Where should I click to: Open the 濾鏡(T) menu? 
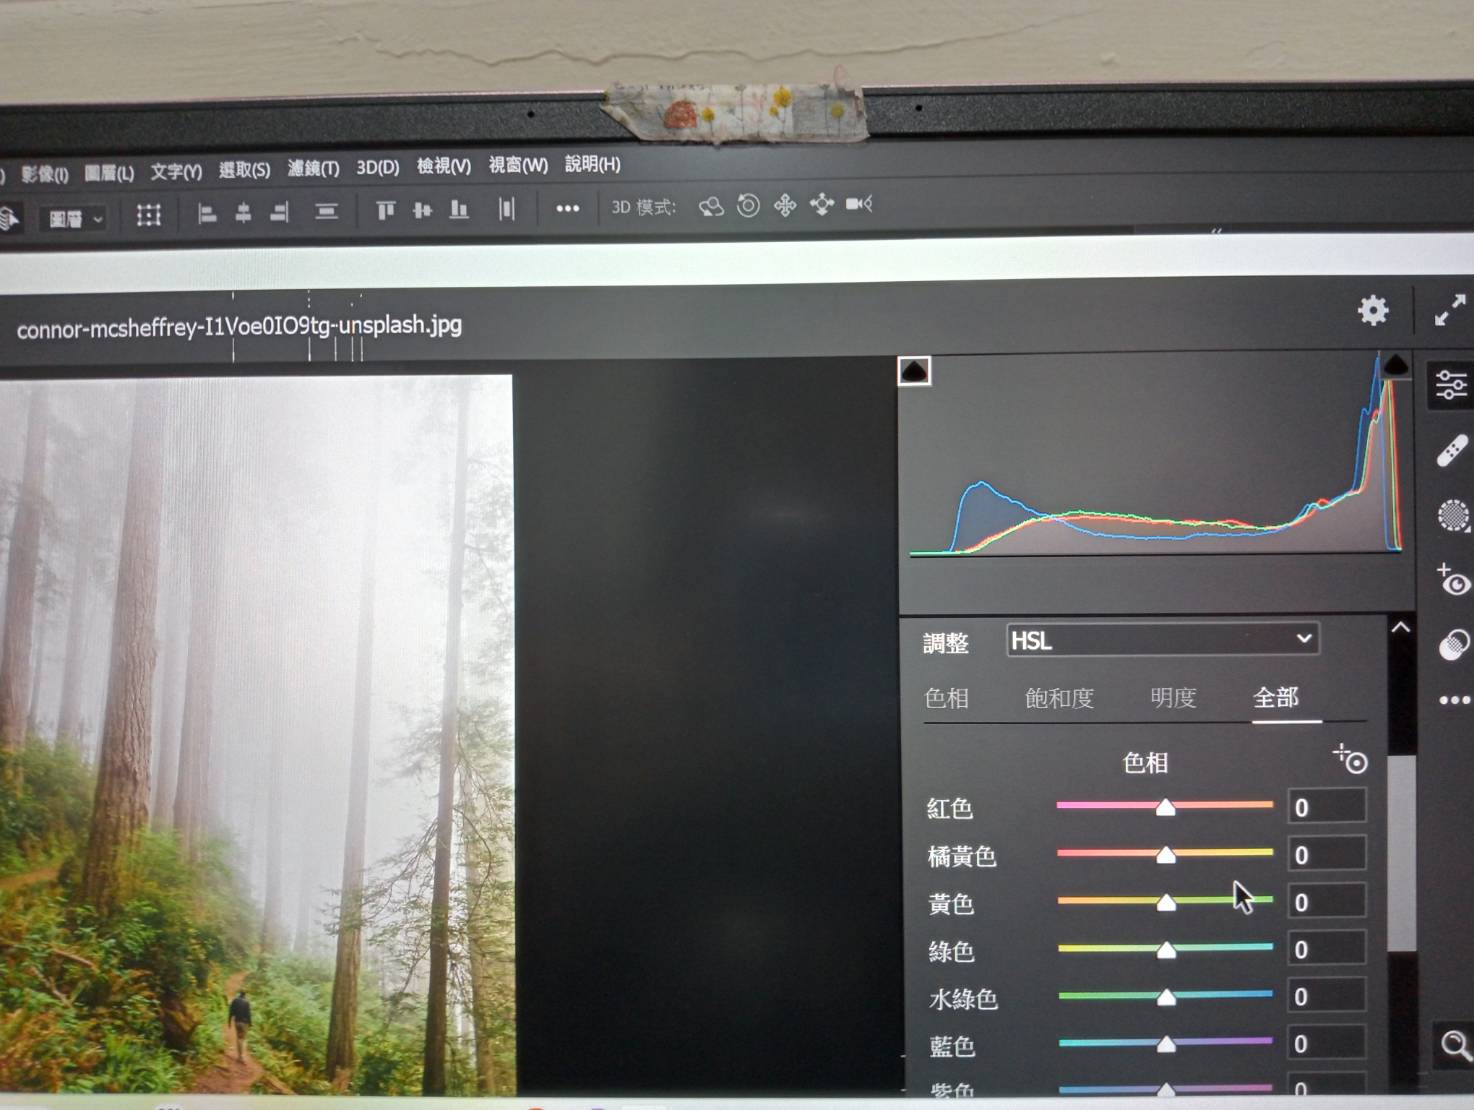click(313, 168)
